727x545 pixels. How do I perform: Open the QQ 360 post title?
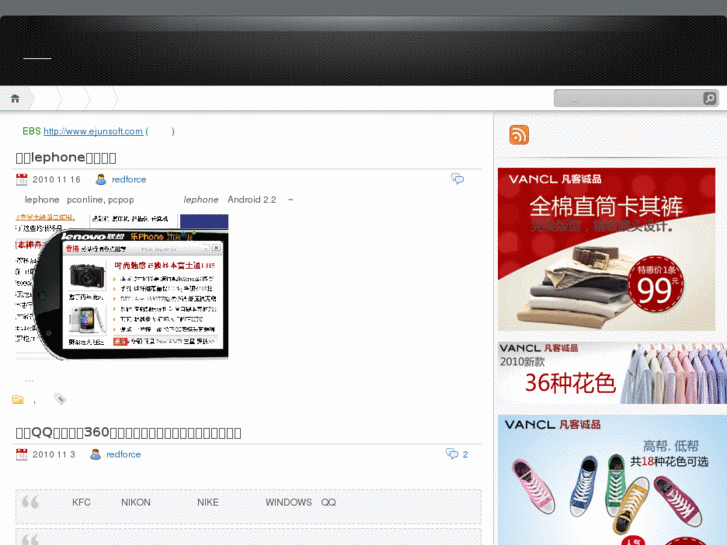128,433
